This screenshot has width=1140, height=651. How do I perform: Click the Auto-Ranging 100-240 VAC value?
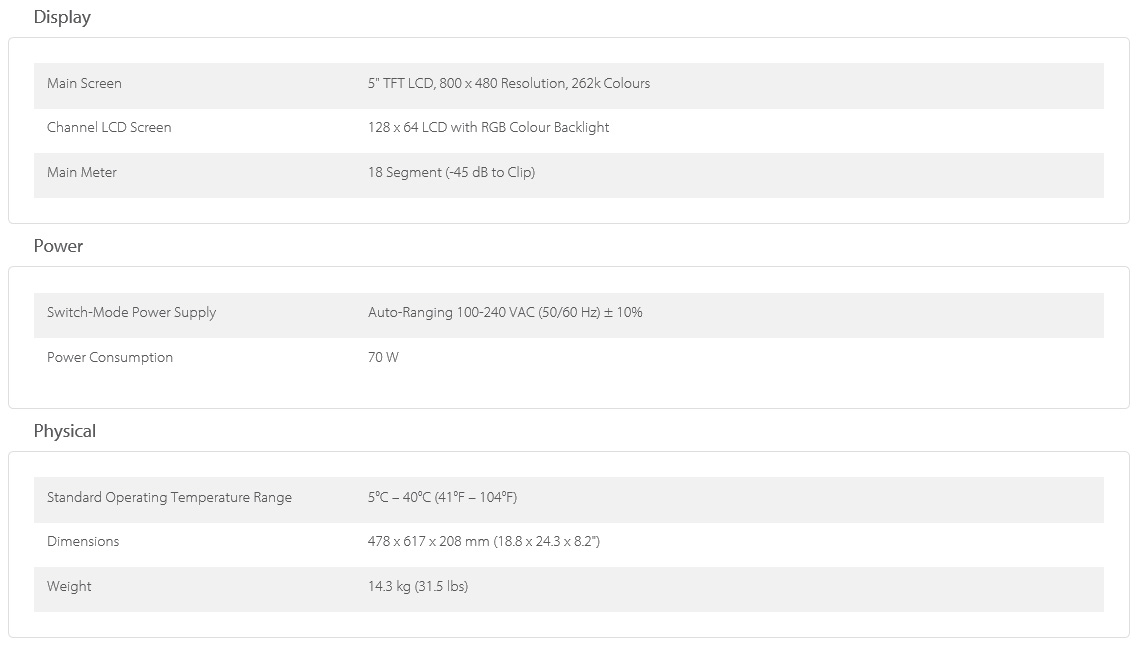click(505, 313)
